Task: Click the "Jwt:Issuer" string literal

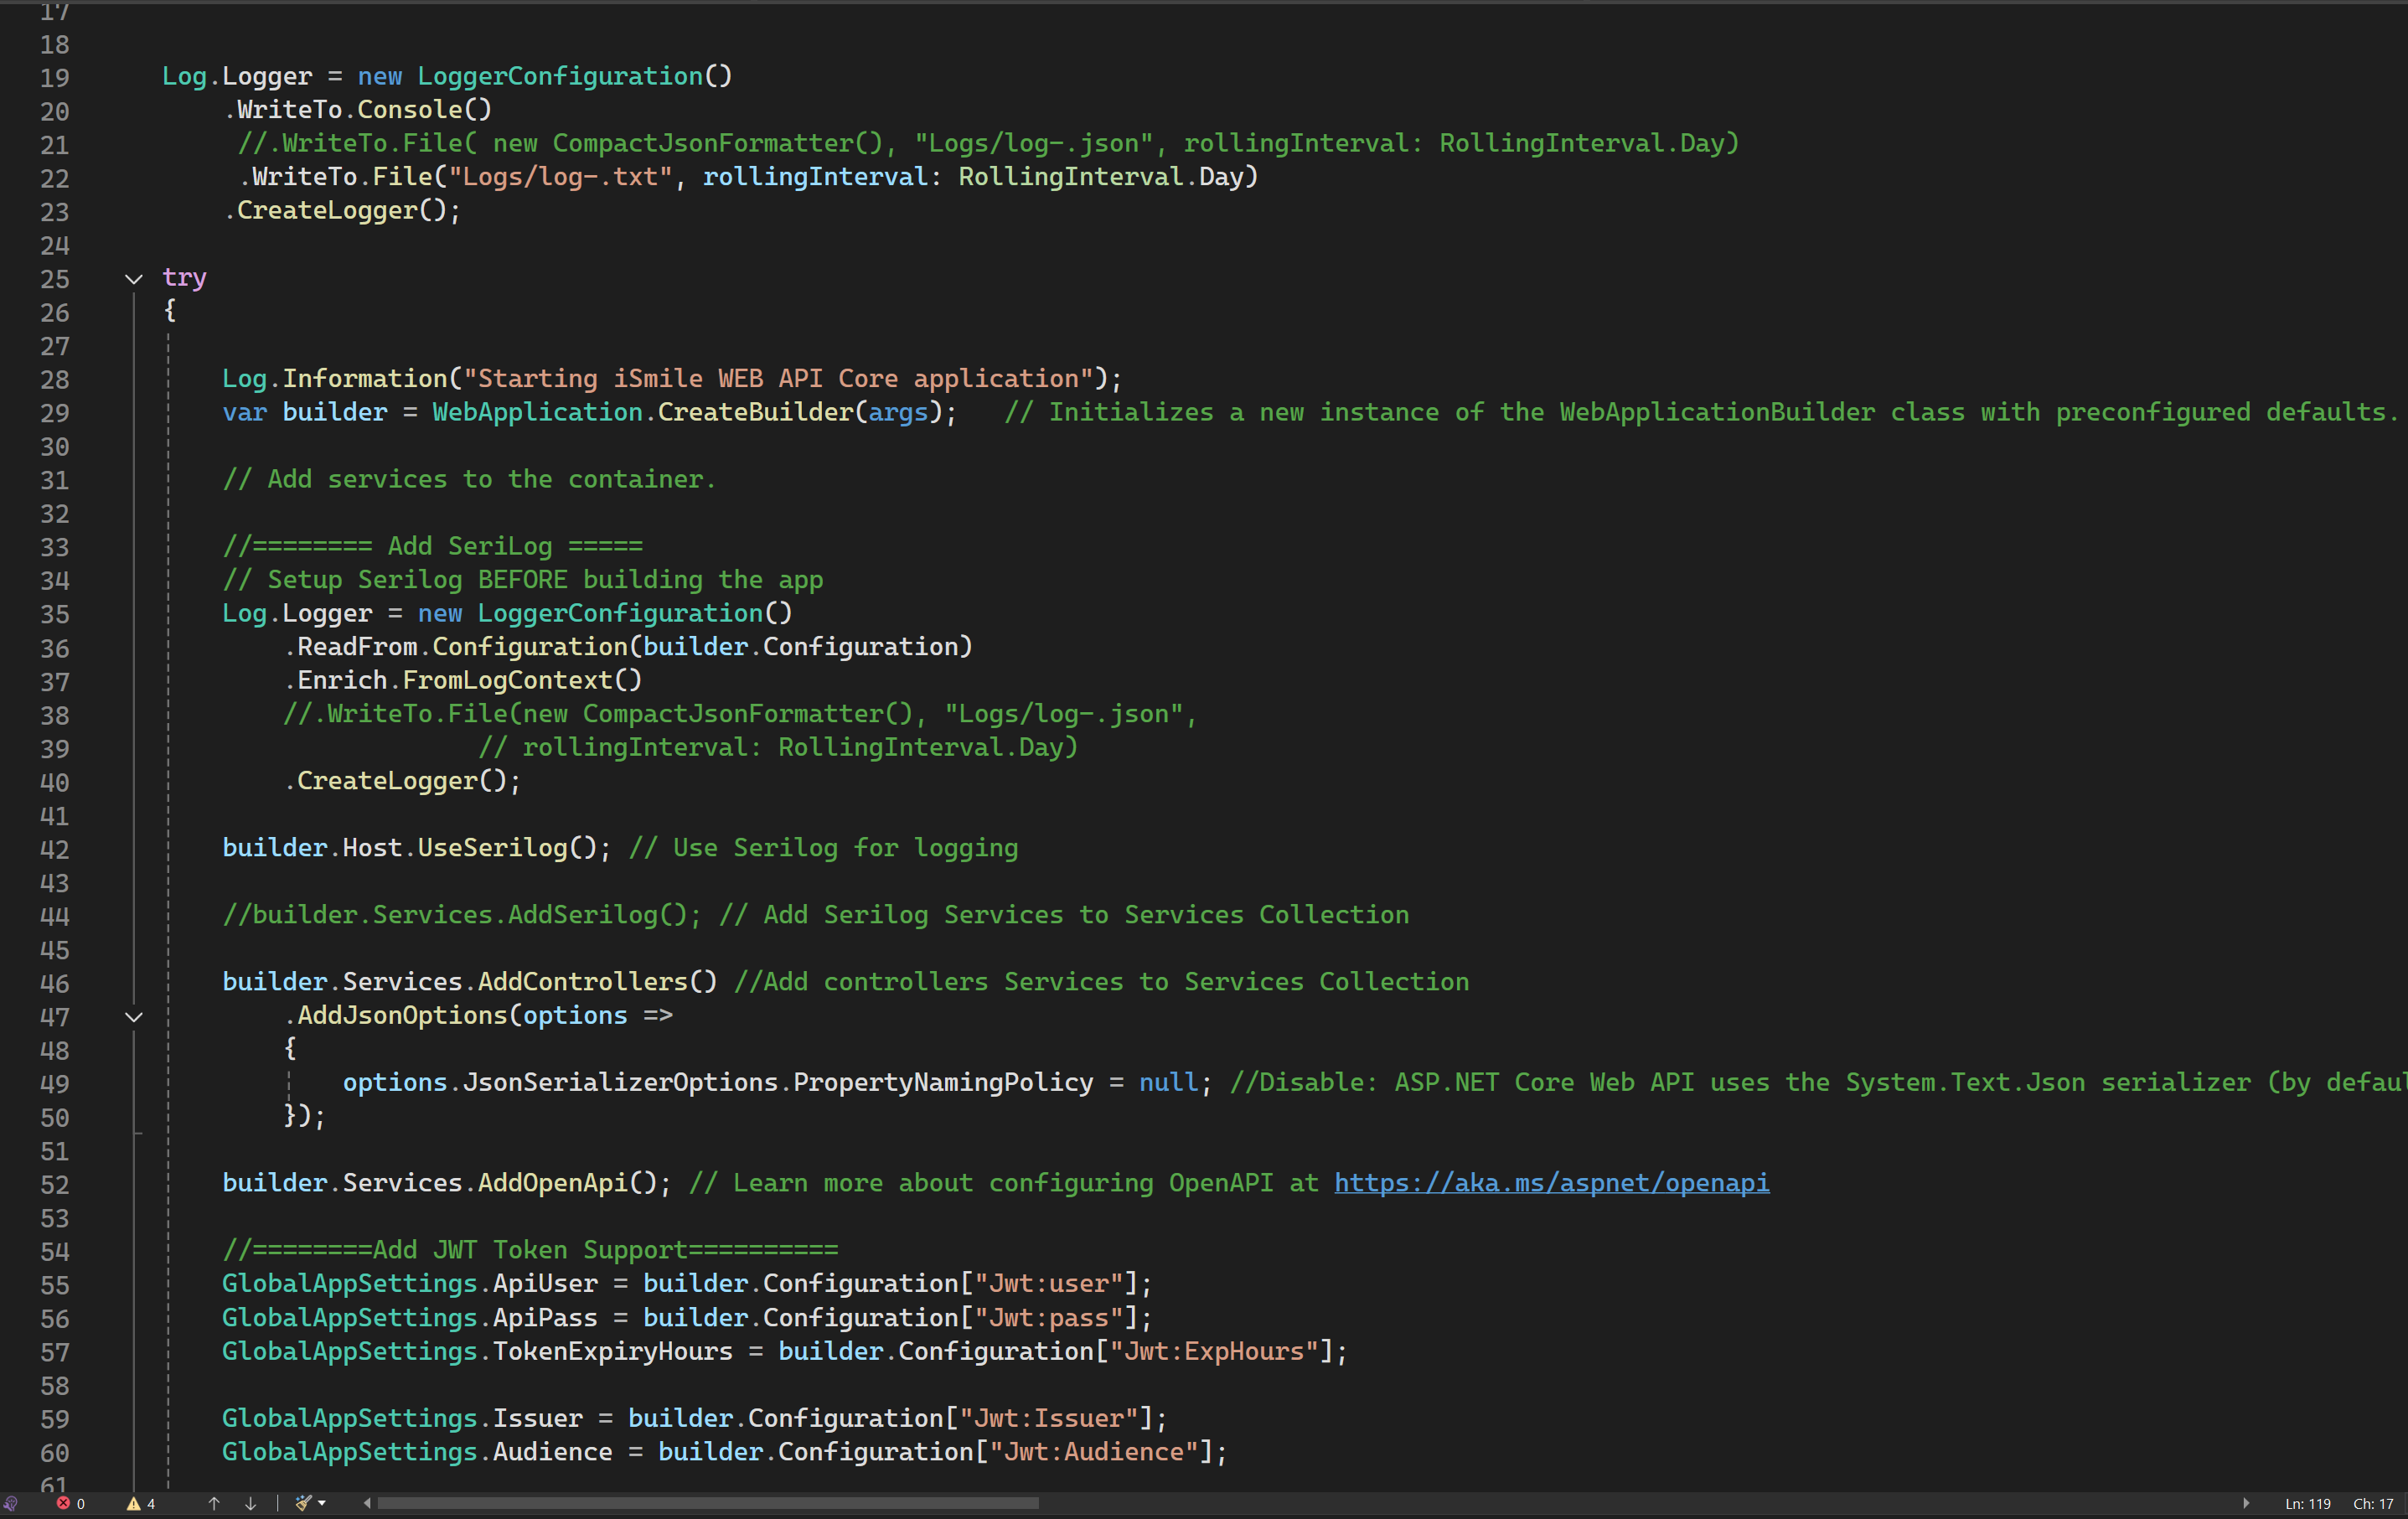Action: [x=1049, y=1419]
